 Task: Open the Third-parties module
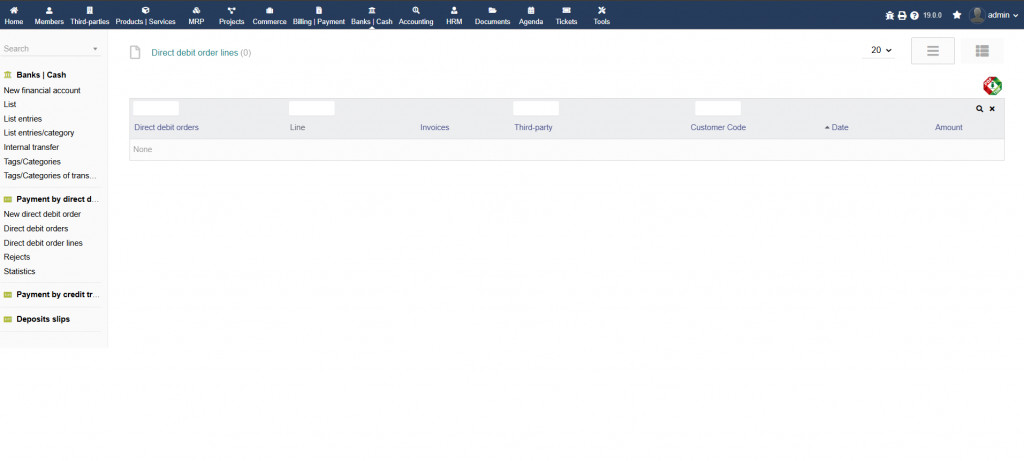point(89,15)
